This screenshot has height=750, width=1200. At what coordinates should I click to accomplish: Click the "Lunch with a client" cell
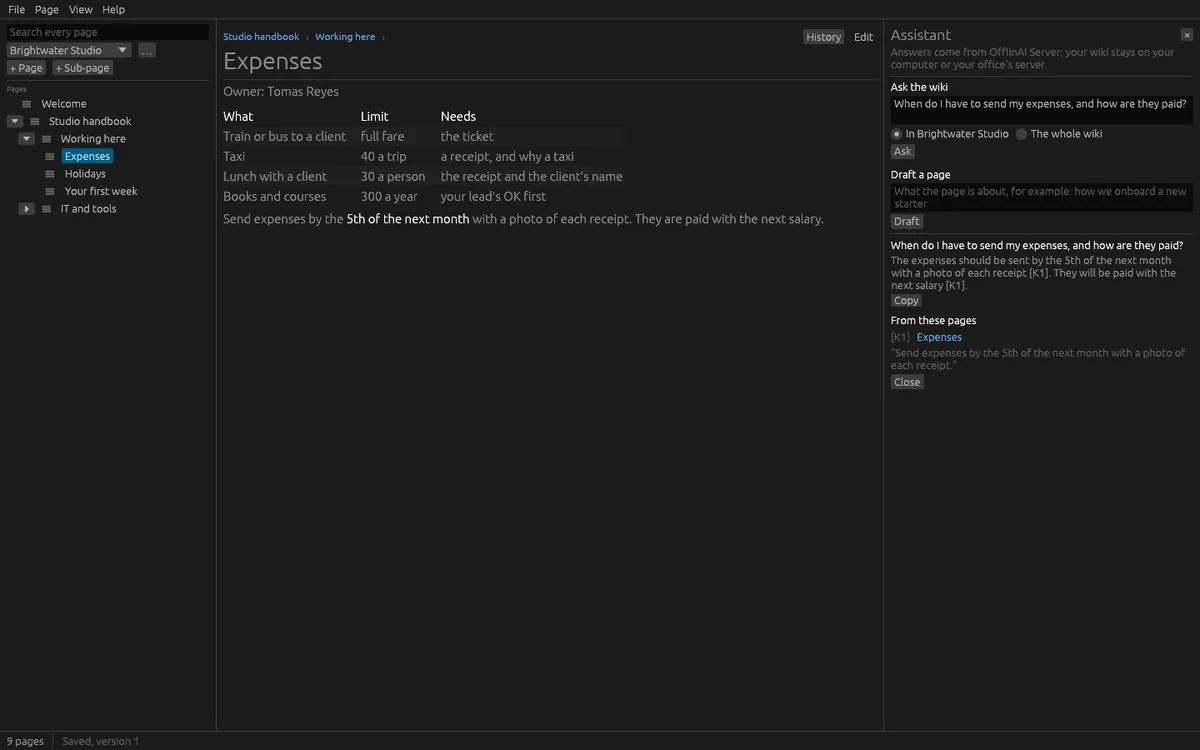tap(275, 177)
